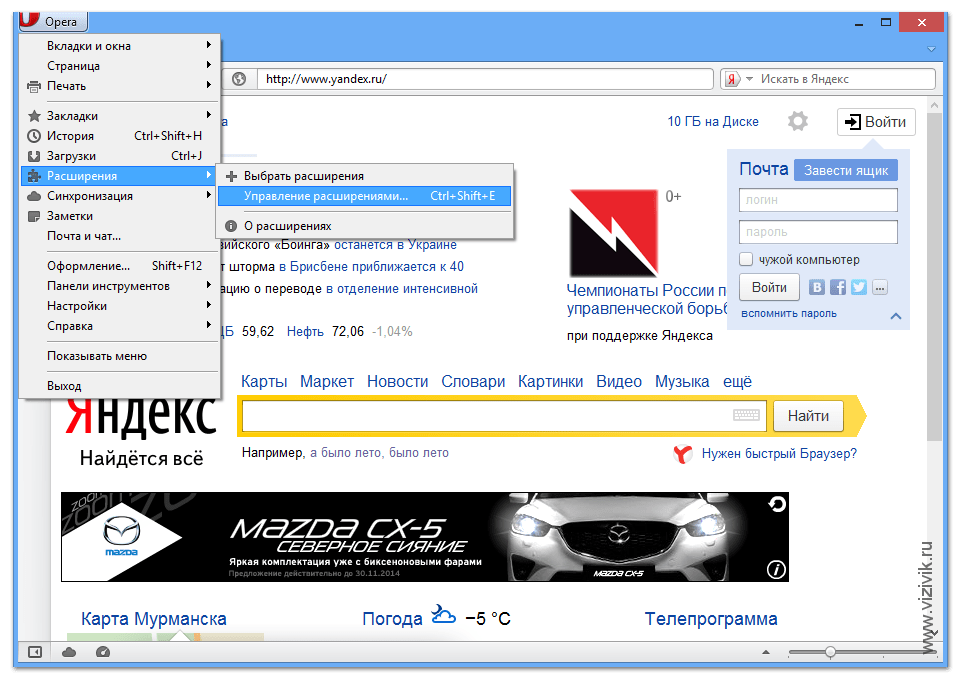
Task: Open the Вкладки и окна submenu
Action: 120,45
